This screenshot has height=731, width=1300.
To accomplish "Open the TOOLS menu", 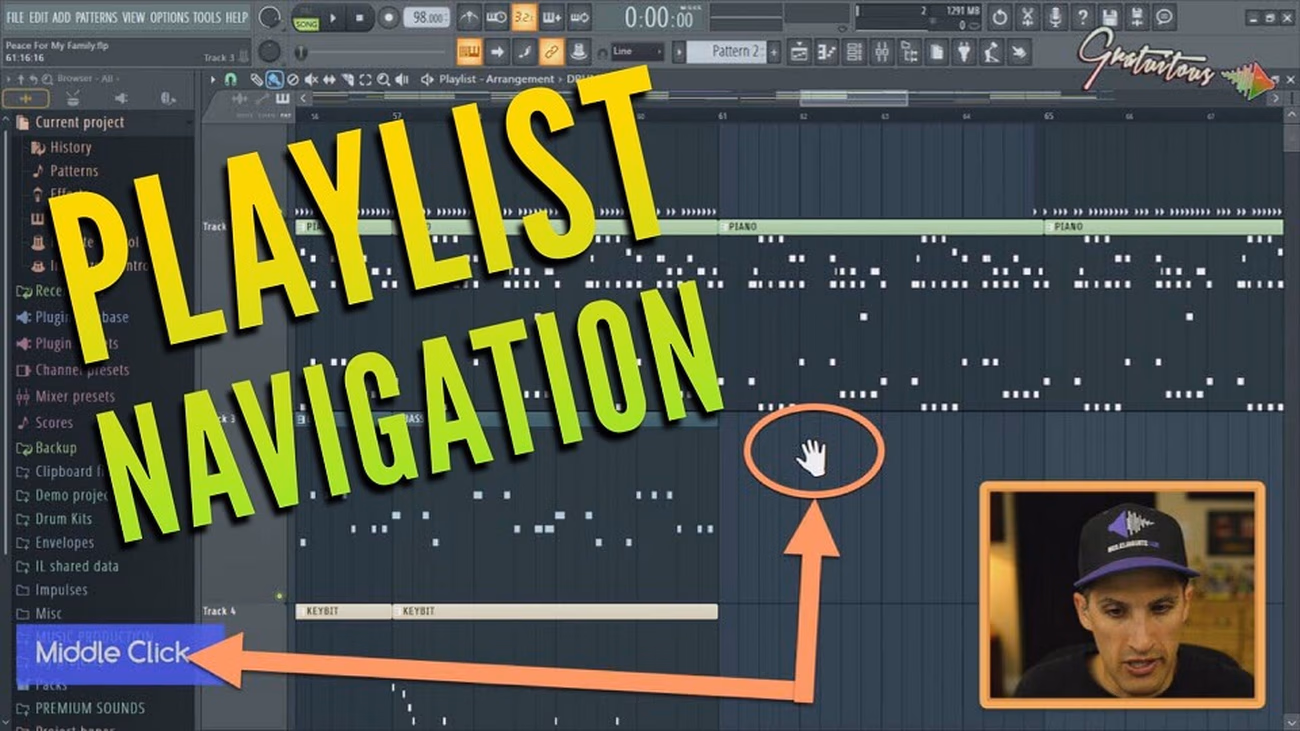I will (207, 17).
